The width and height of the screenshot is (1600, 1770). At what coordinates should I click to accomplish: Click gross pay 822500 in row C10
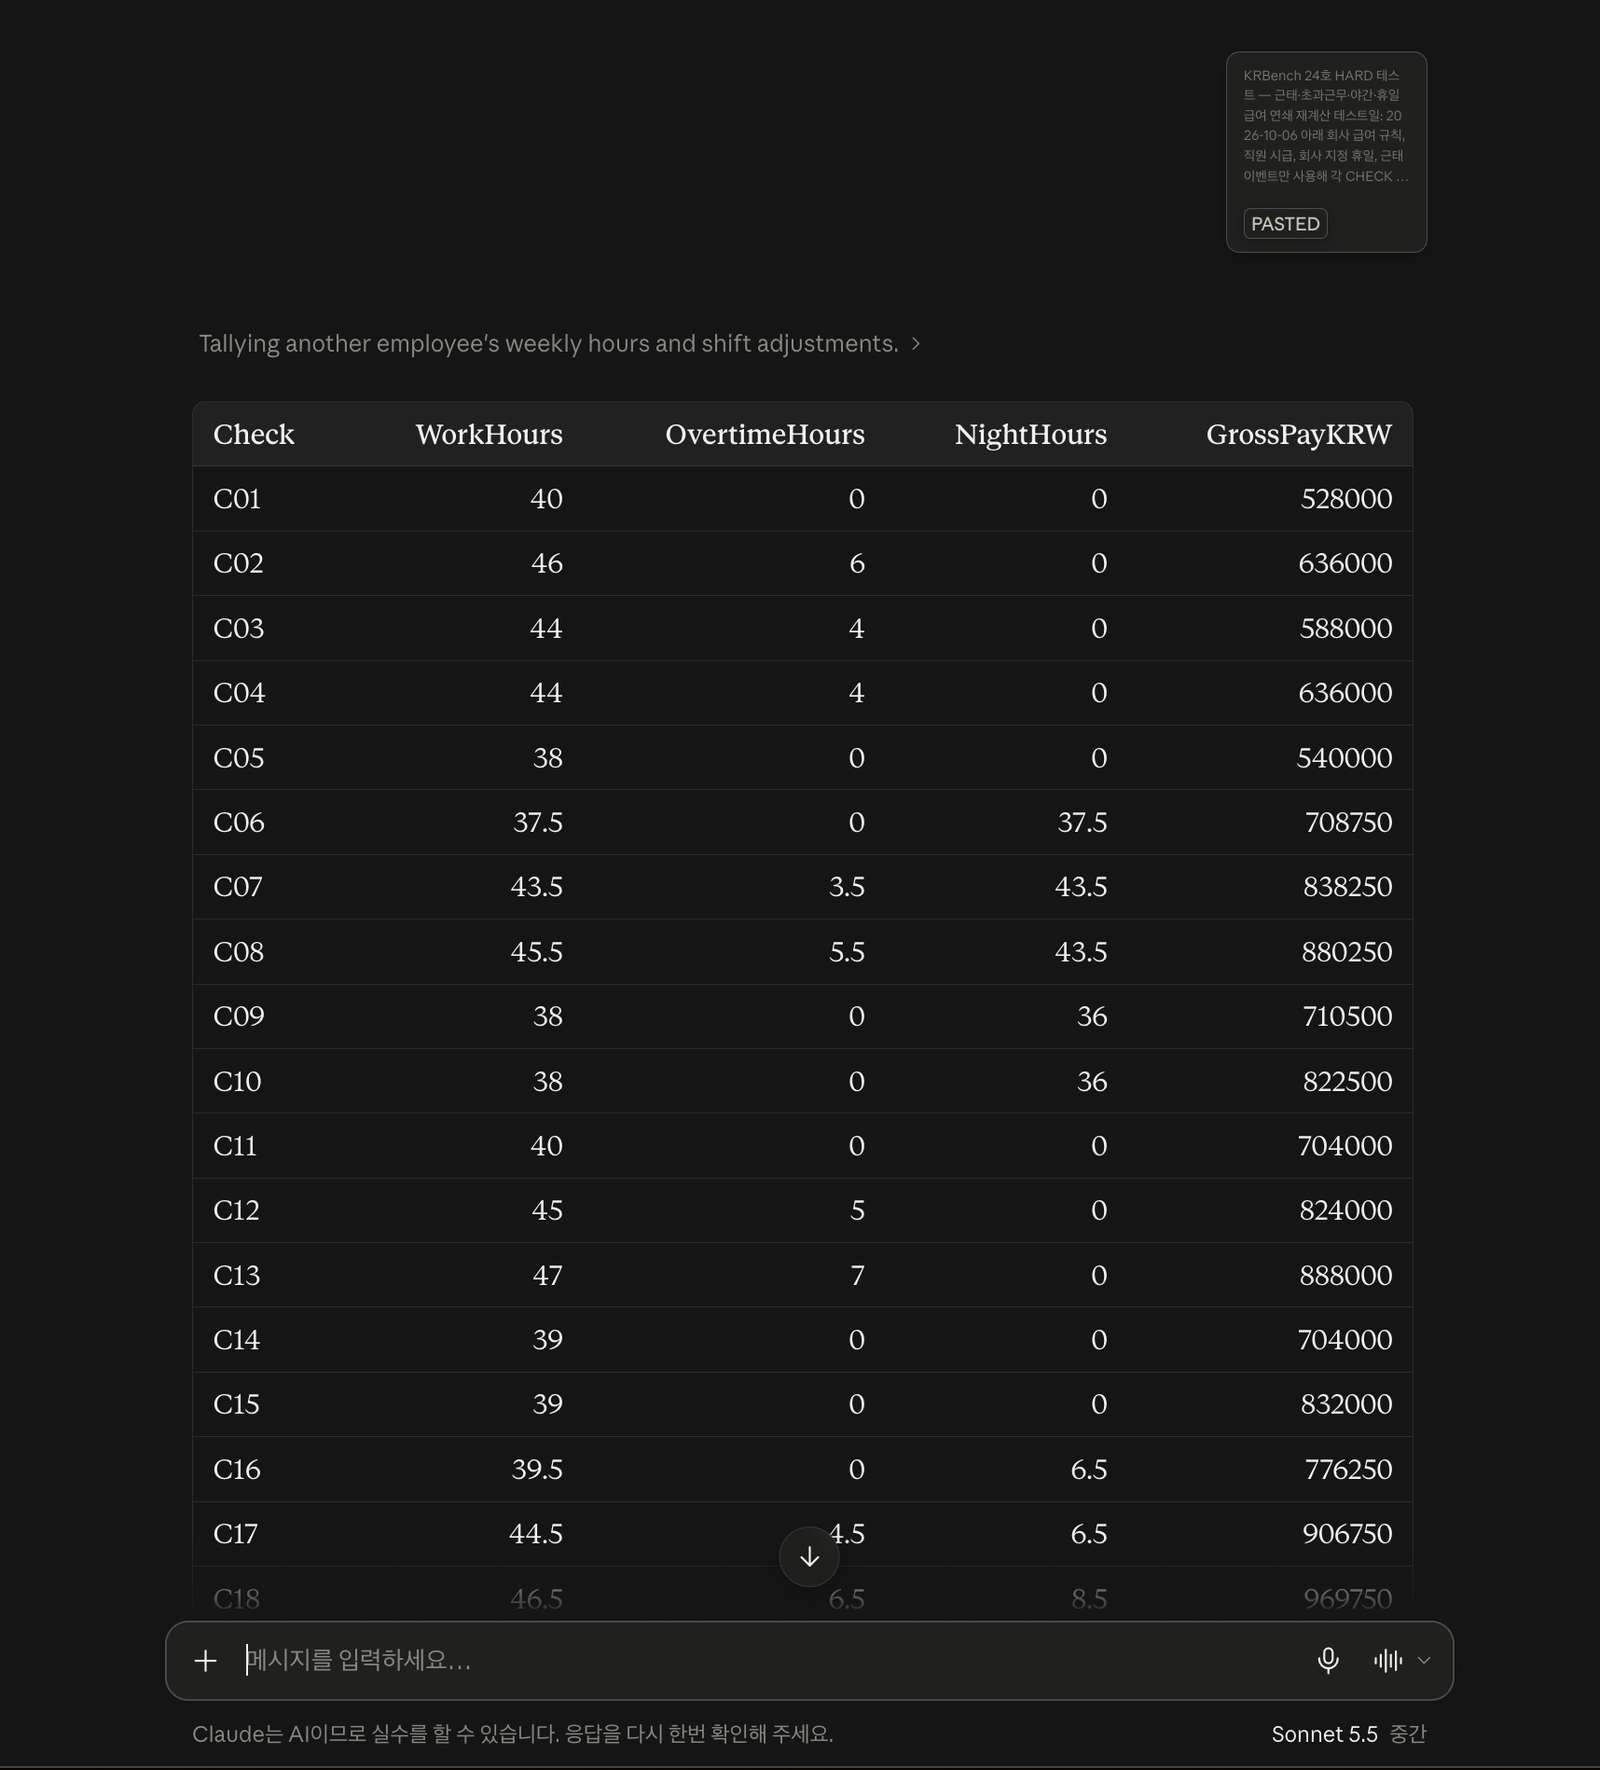pyautogui.click(x=1347, y=1081)
